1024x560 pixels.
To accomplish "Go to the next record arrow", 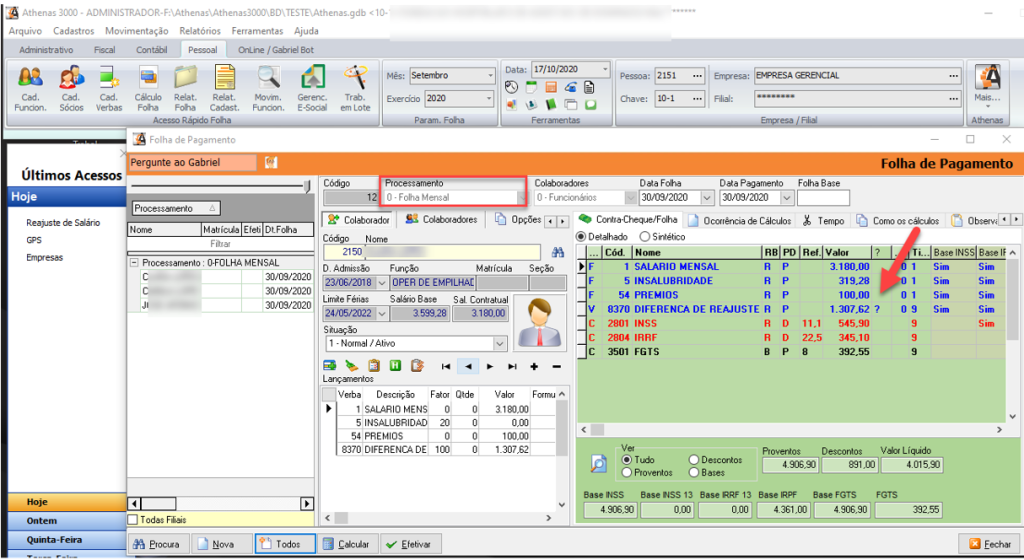I will [490, 367].
